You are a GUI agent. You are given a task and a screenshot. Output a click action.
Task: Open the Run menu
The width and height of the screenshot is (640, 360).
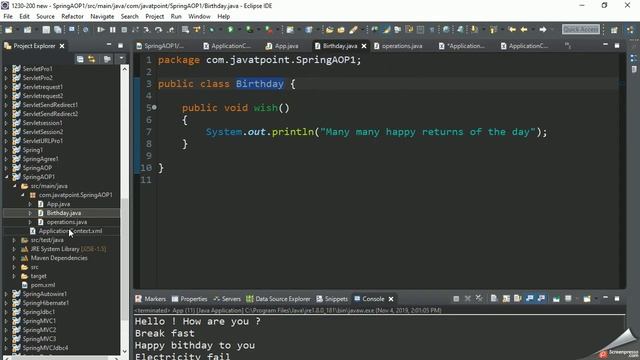click(x=176, y=16)
